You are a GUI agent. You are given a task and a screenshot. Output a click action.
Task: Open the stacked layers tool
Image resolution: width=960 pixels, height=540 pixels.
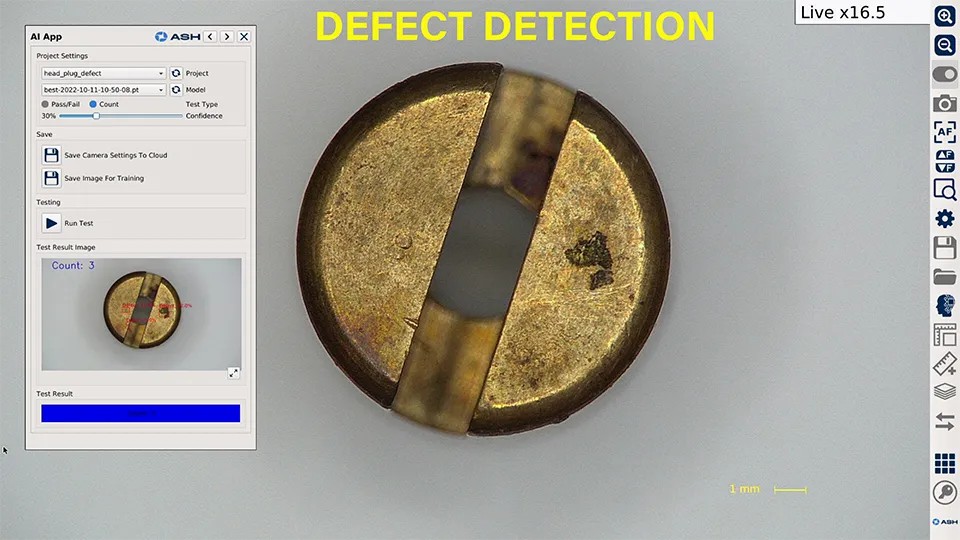[944, 392]
